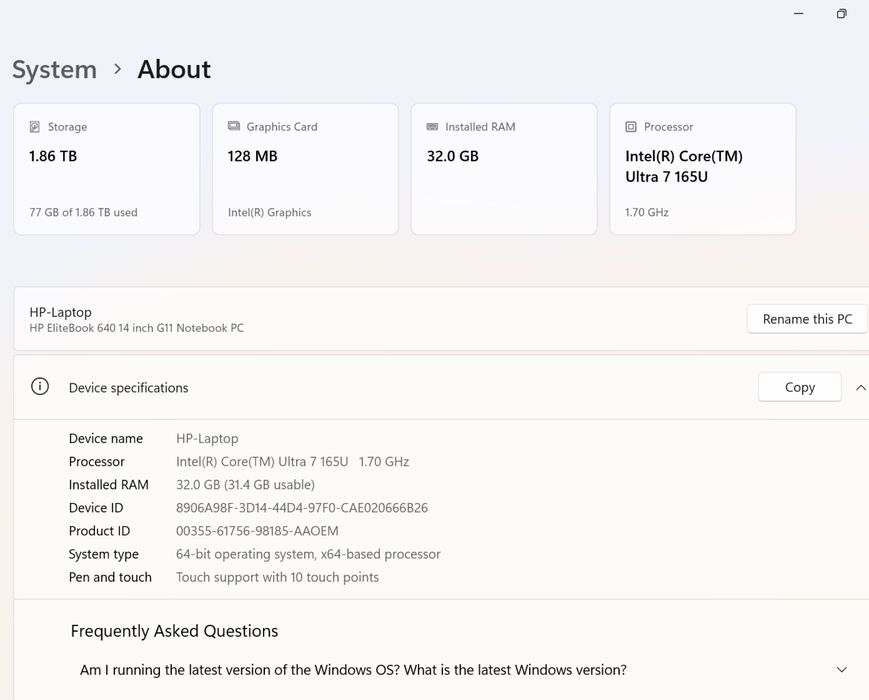Go back to System via breadcrumb
The width and height of the screenshot is (869, 700).
click(x=54, y=70)
